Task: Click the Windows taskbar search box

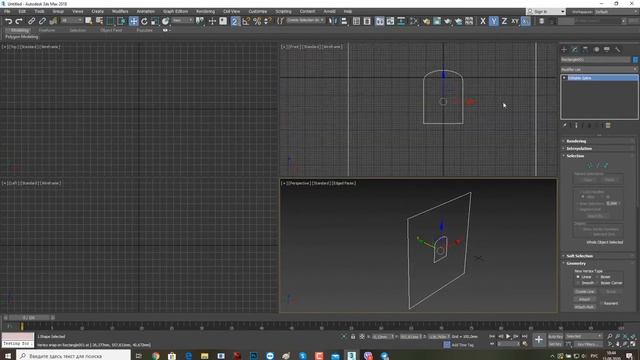Action: [x=74, y=356]
